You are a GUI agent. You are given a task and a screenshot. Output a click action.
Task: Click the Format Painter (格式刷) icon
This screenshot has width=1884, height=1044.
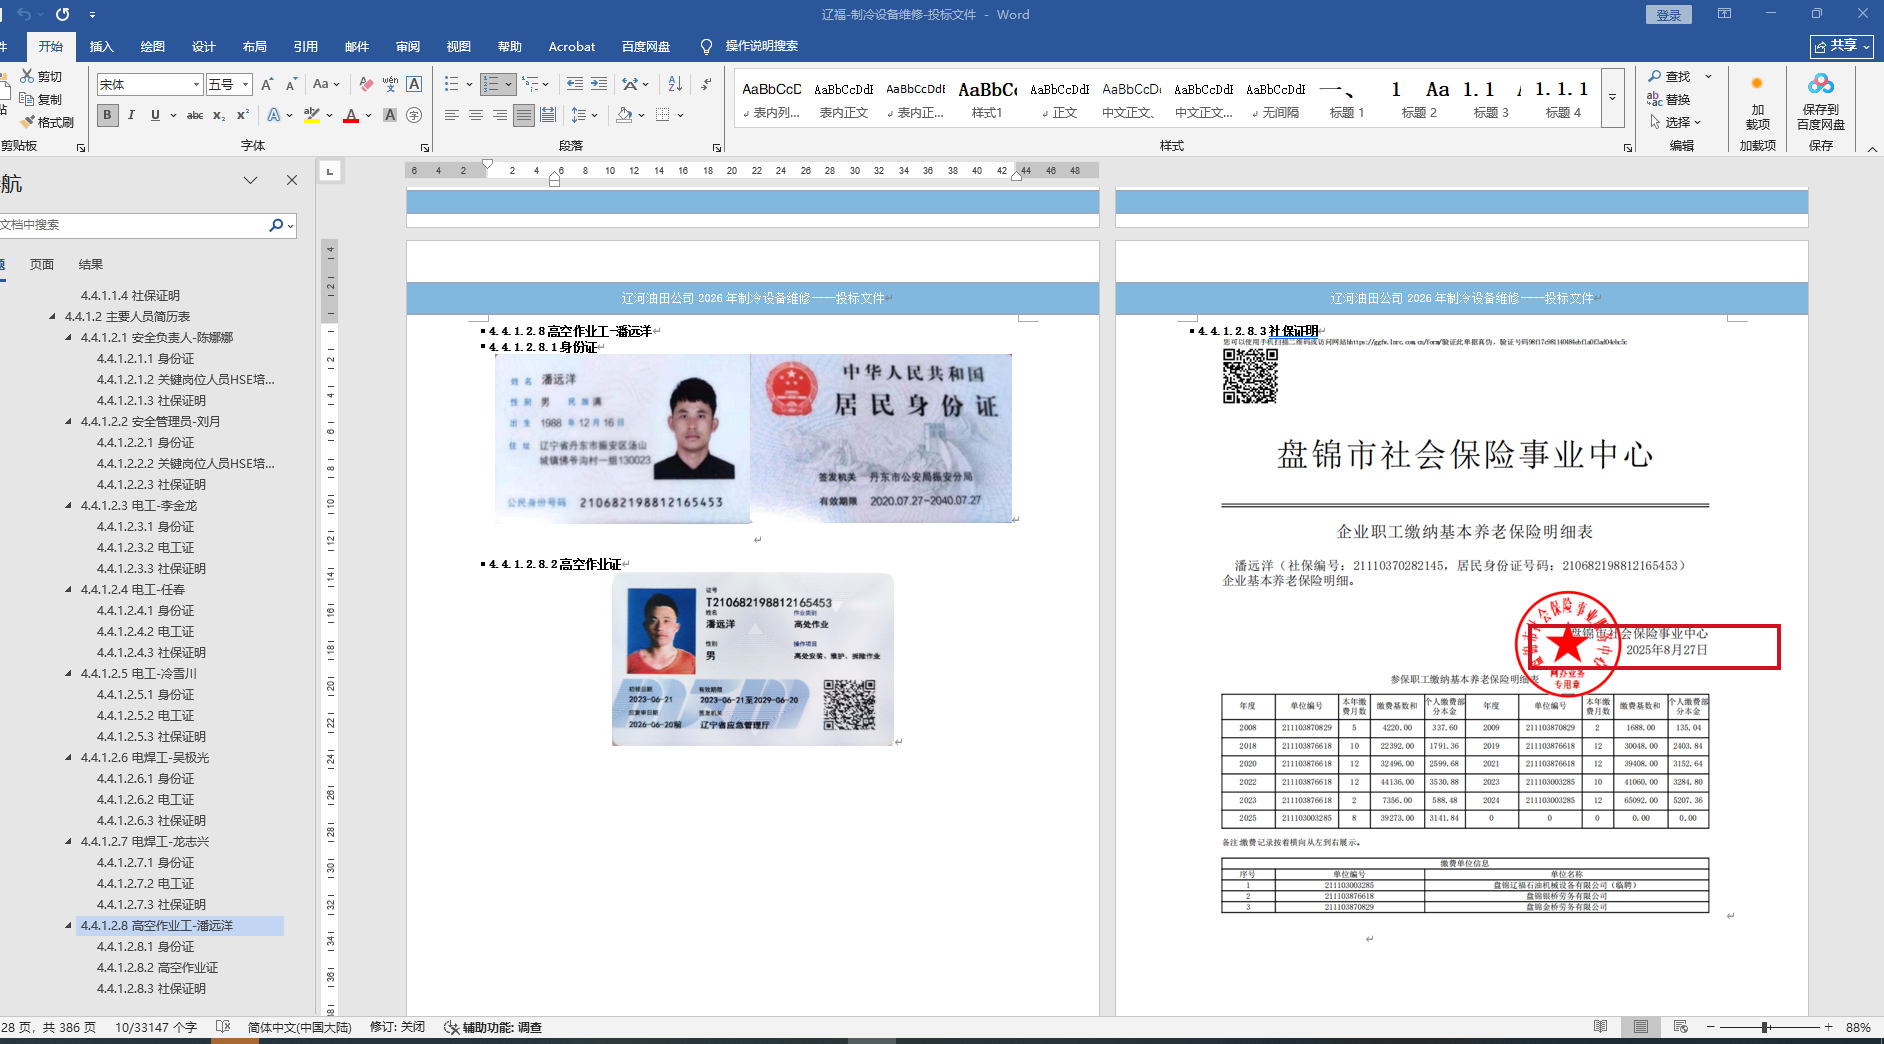pyautogui.click(x=28, y=122)
